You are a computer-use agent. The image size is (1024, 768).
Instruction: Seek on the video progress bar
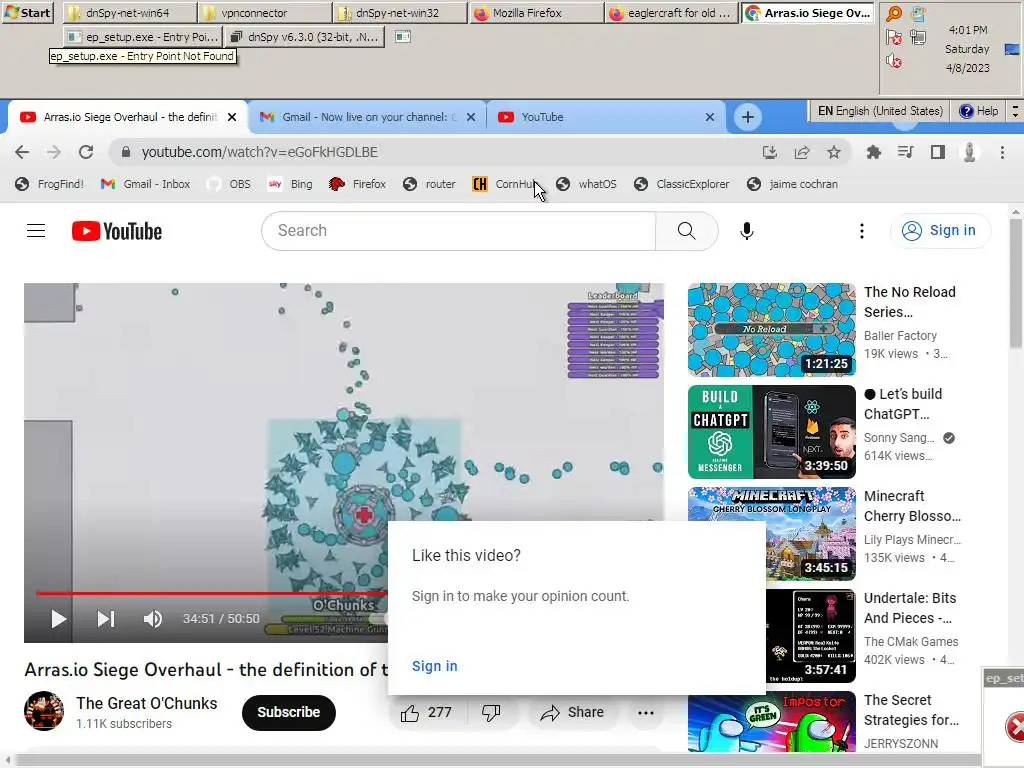pos(212,593)
